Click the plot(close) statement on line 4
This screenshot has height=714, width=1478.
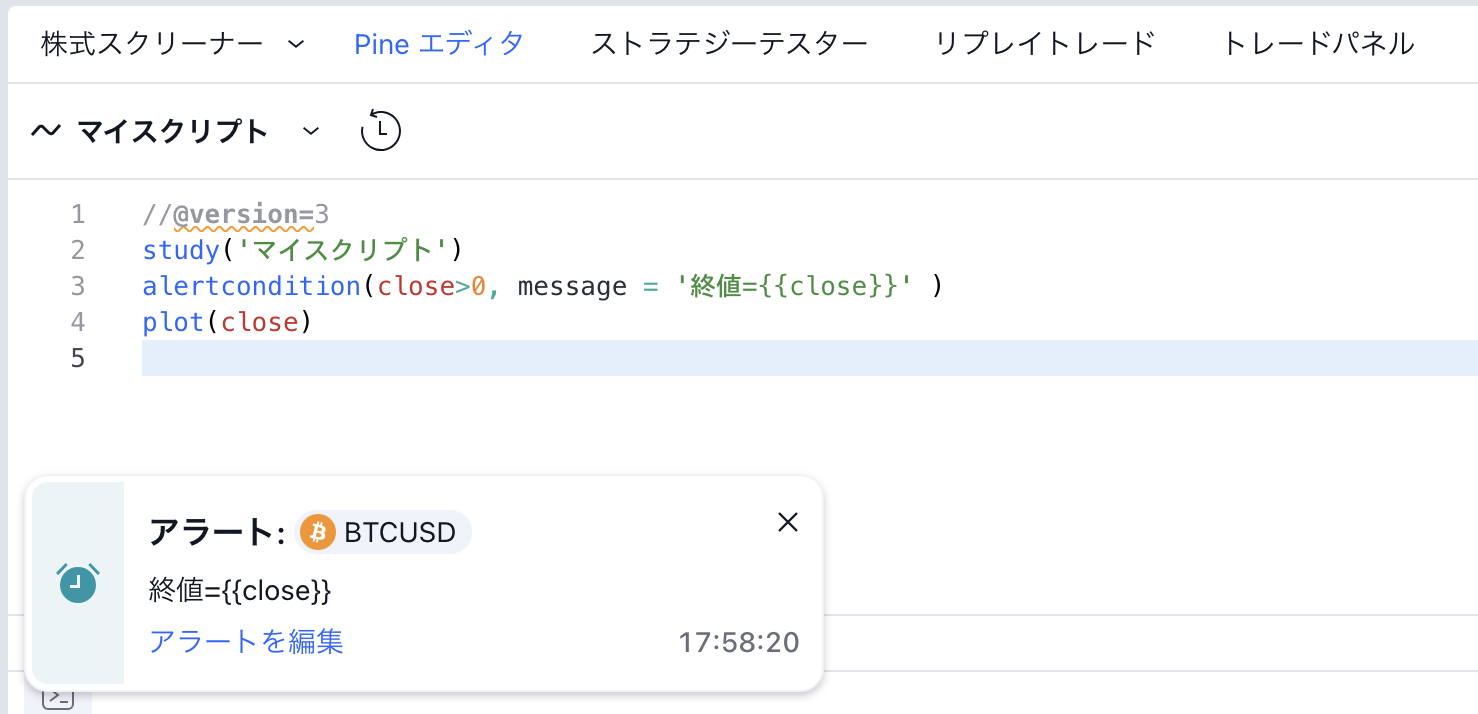(x=227, y=322)
